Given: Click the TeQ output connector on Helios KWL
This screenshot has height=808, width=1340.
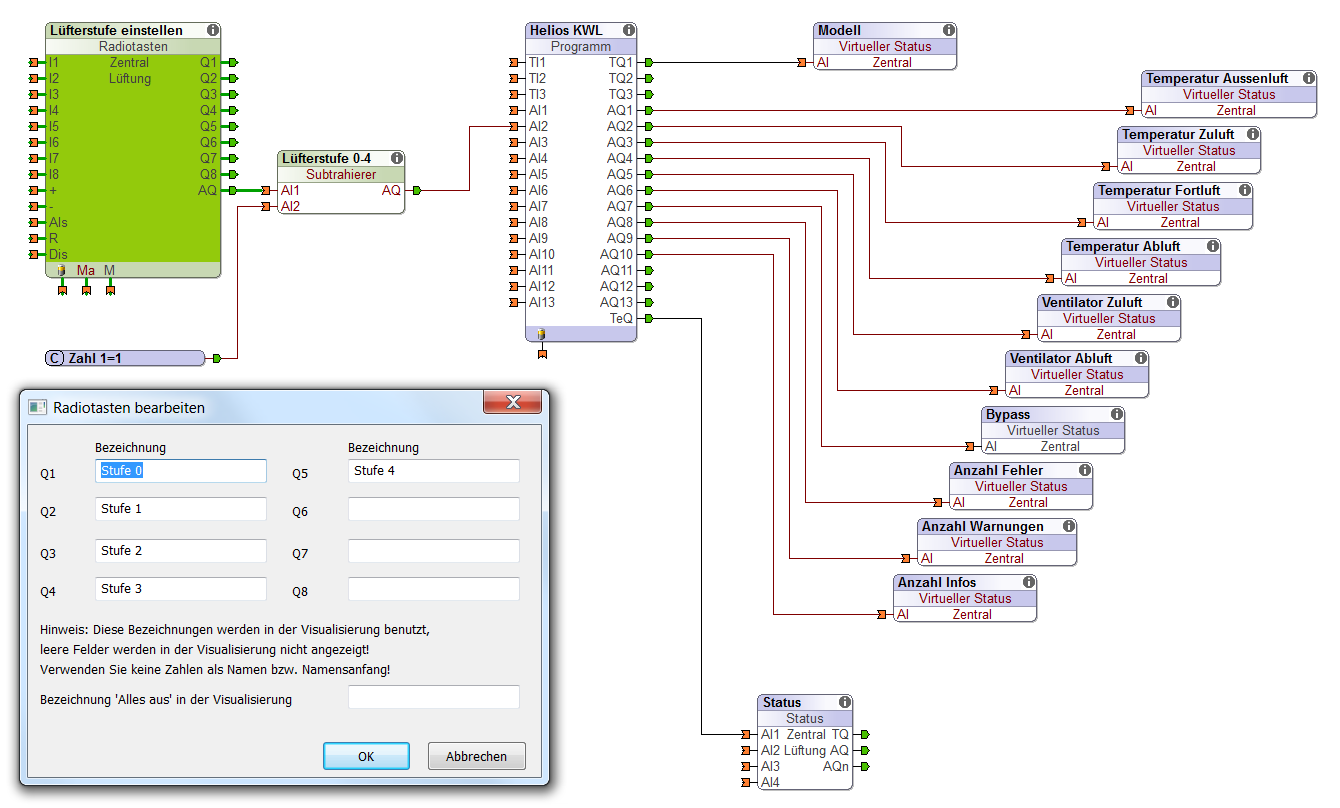Looking at the screenshot, I should pyautogui.click(x=649, y=319).
